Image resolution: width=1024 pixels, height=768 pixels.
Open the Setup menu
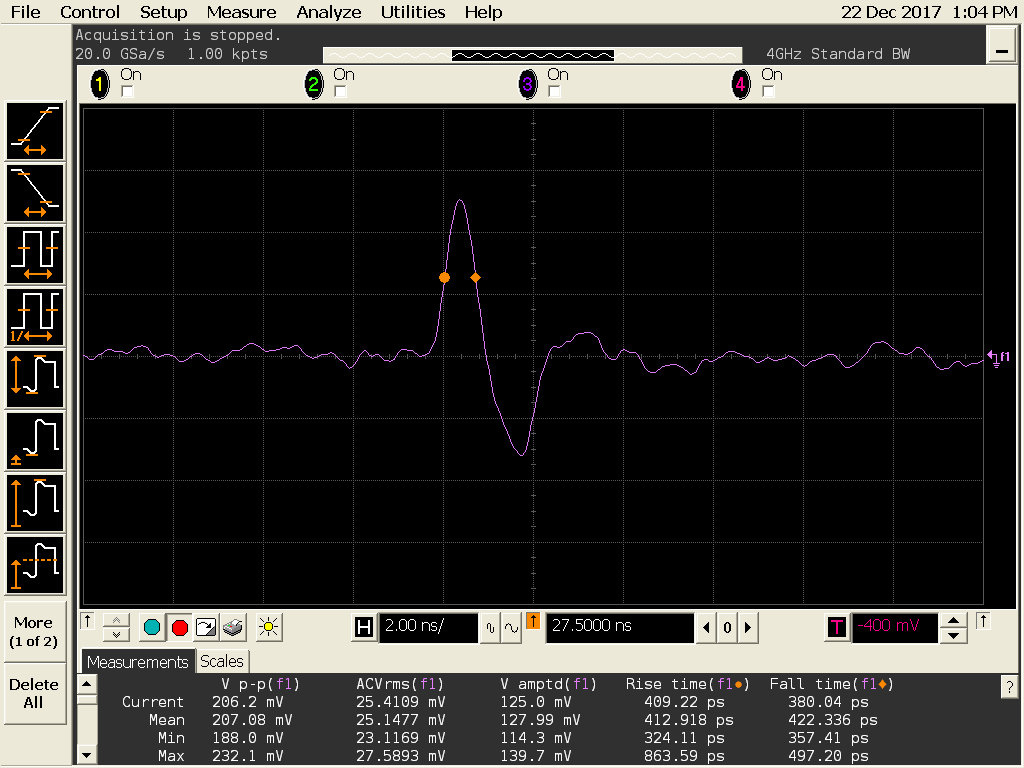[163, 12]
